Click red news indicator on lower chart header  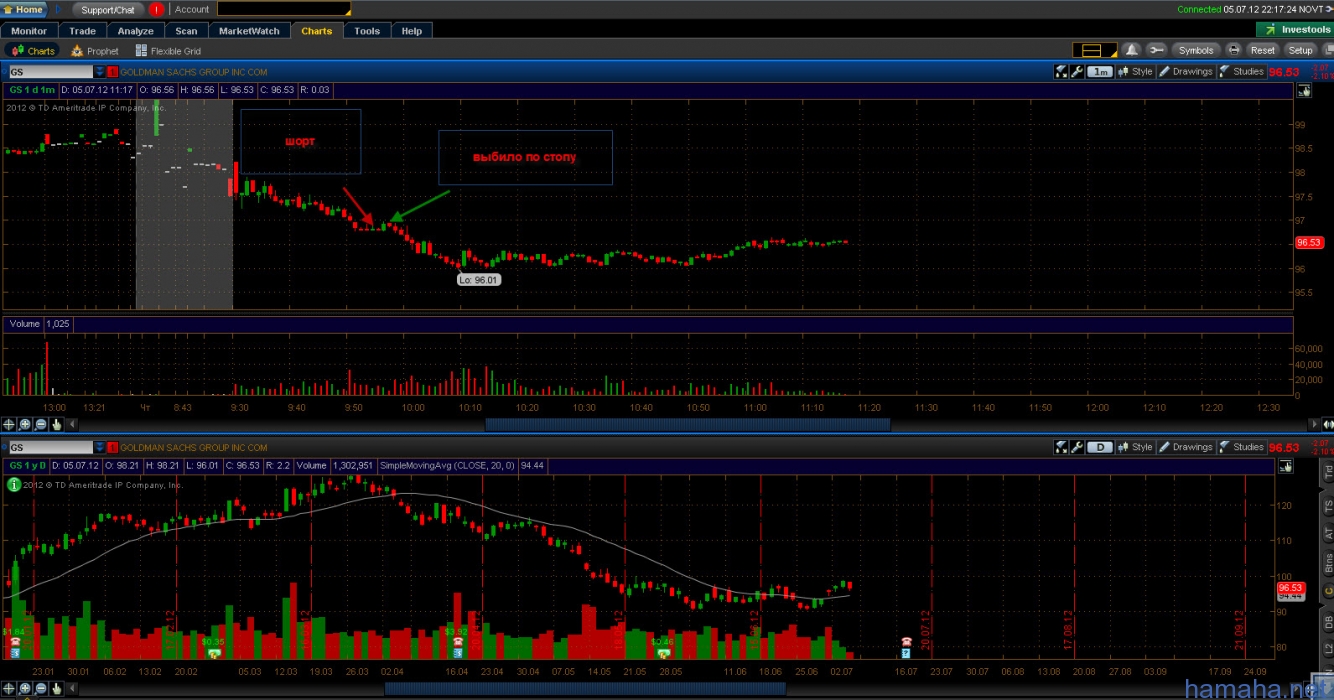pos(113,448)
